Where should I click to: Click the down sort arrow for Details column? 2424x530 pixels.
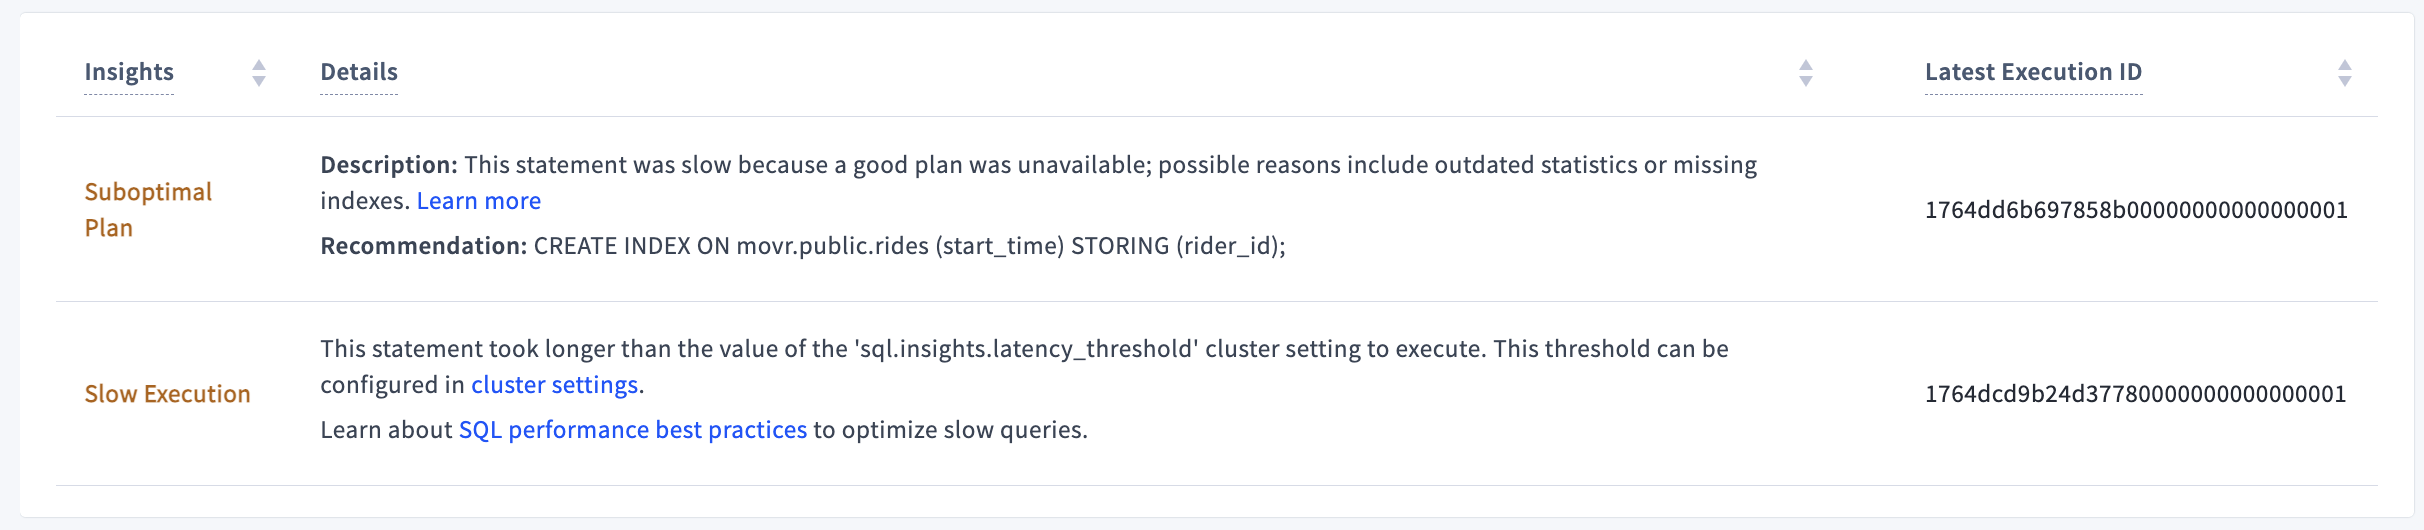tap(1806, 81)
